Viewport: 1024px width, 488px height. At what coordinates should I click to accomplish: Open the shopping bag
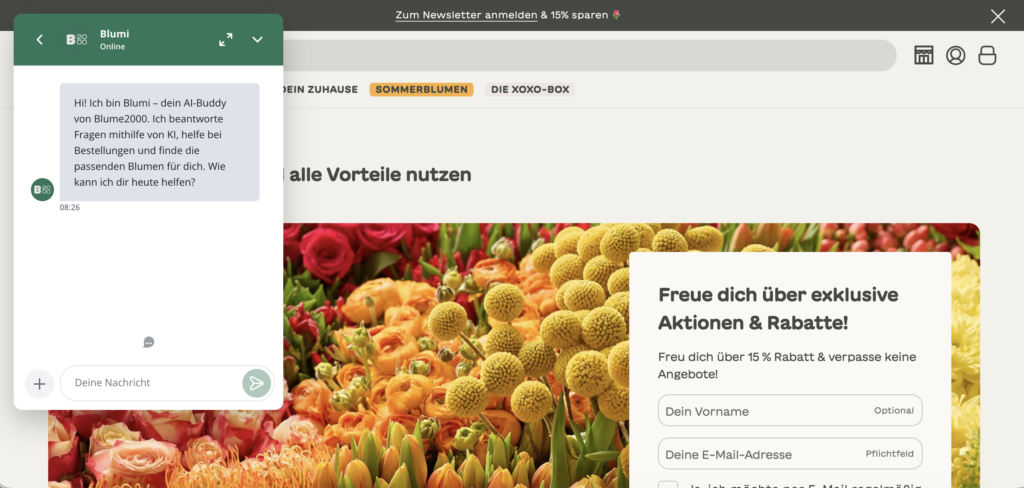987,56
